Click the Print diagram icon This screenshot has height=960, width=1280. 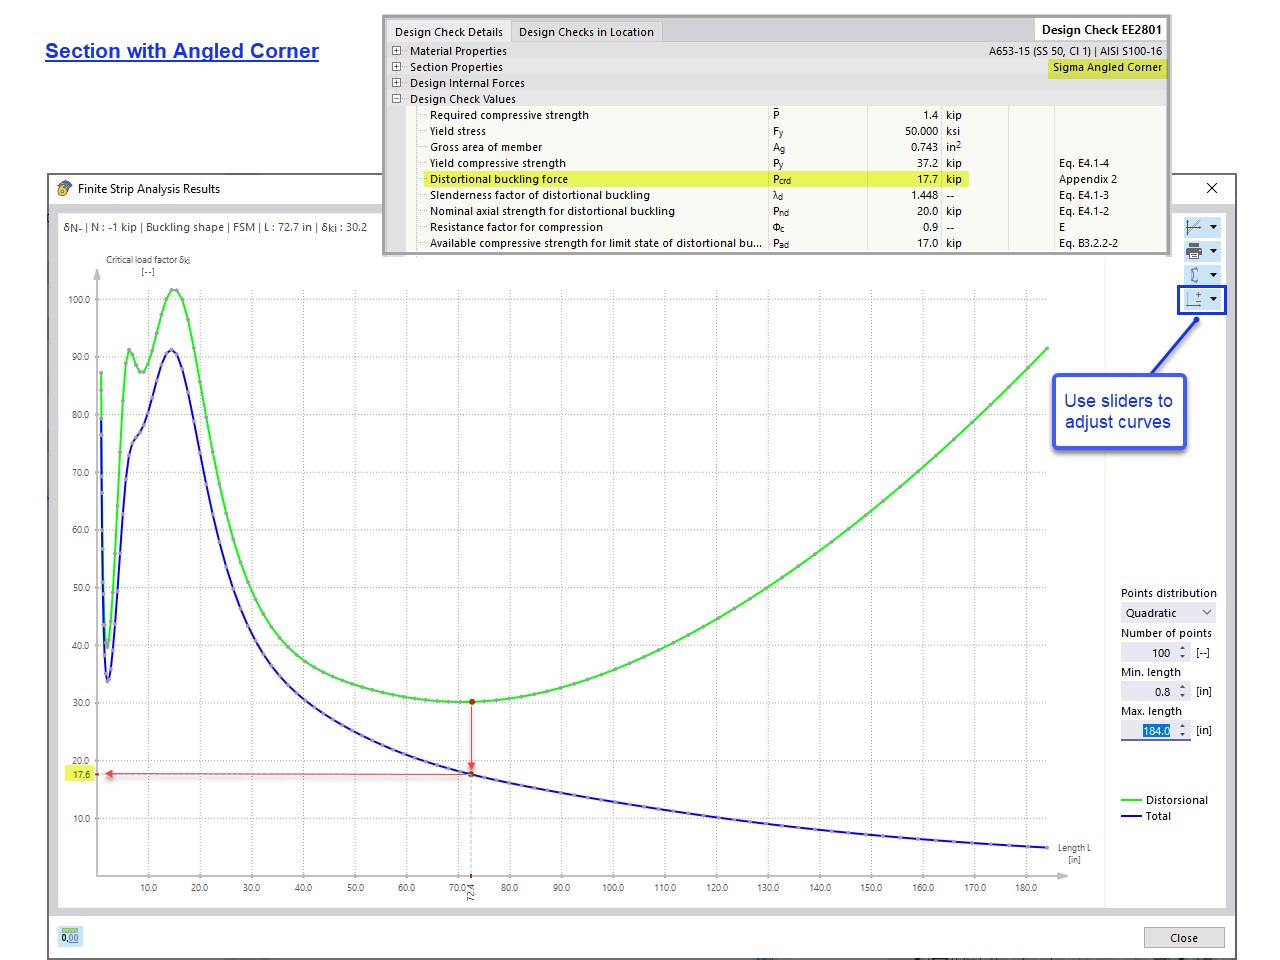coord(1193,250)
